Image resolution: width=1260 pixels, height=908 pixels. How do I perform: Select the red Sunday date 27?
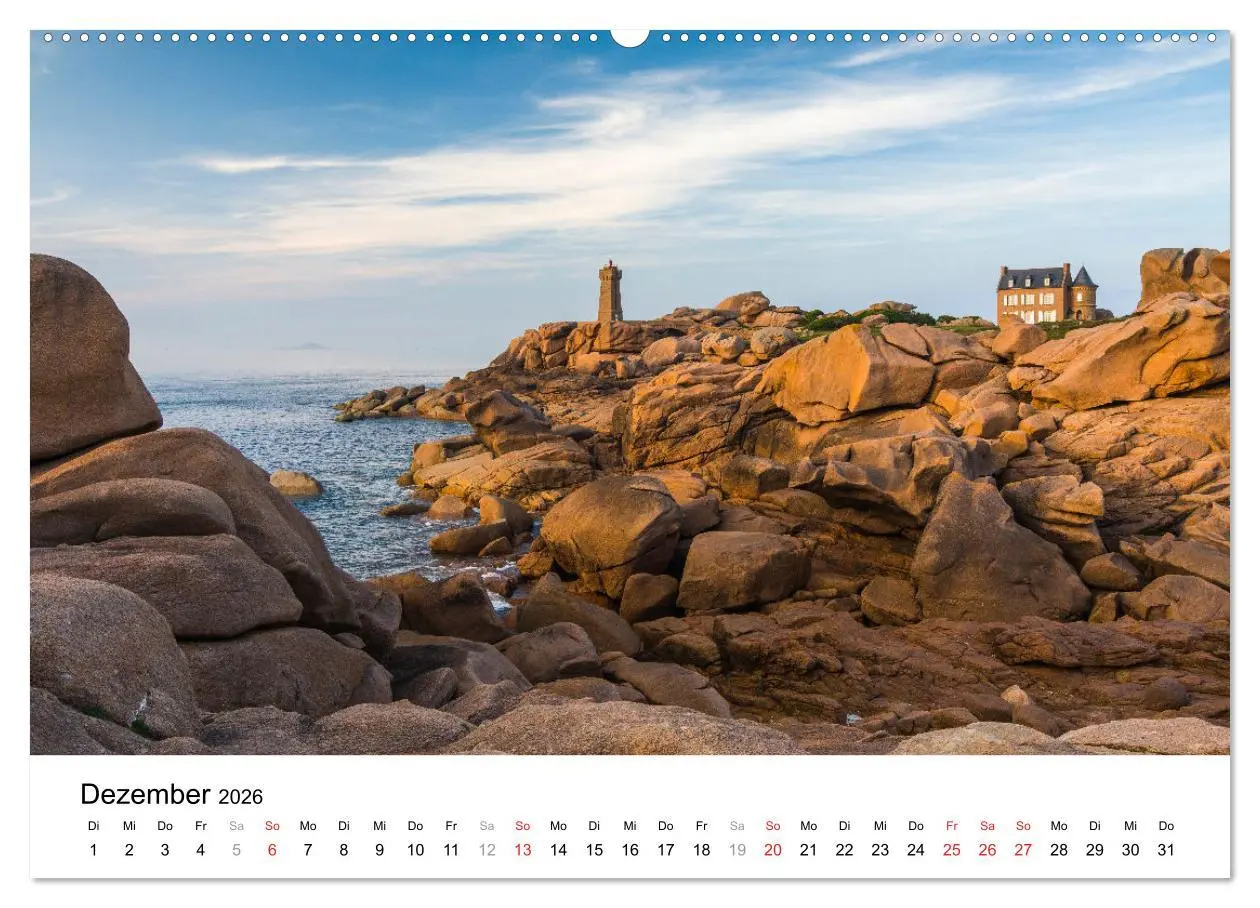tap(1023, 850)
